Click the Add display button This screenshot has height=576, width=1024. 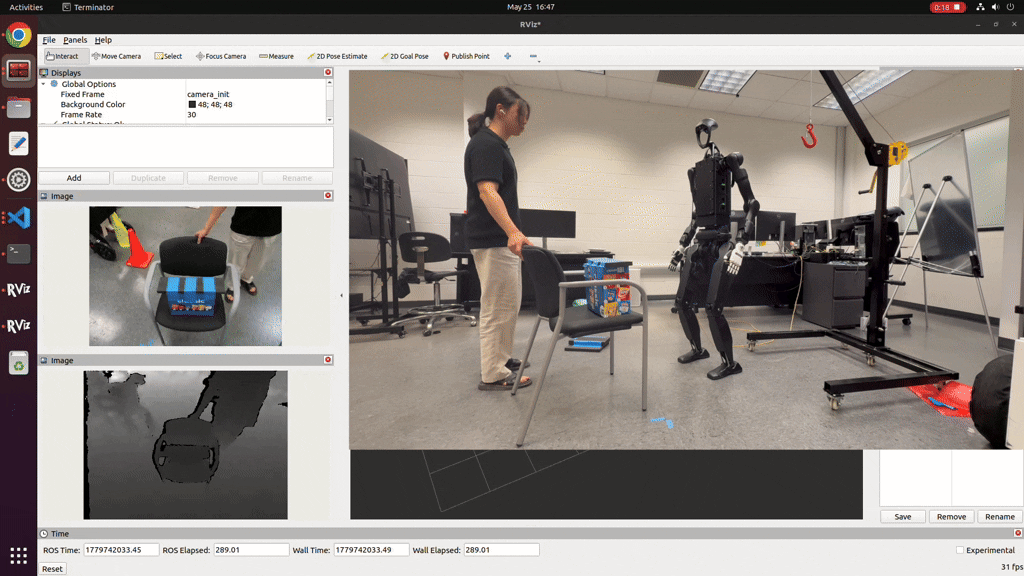click(74, 178)
